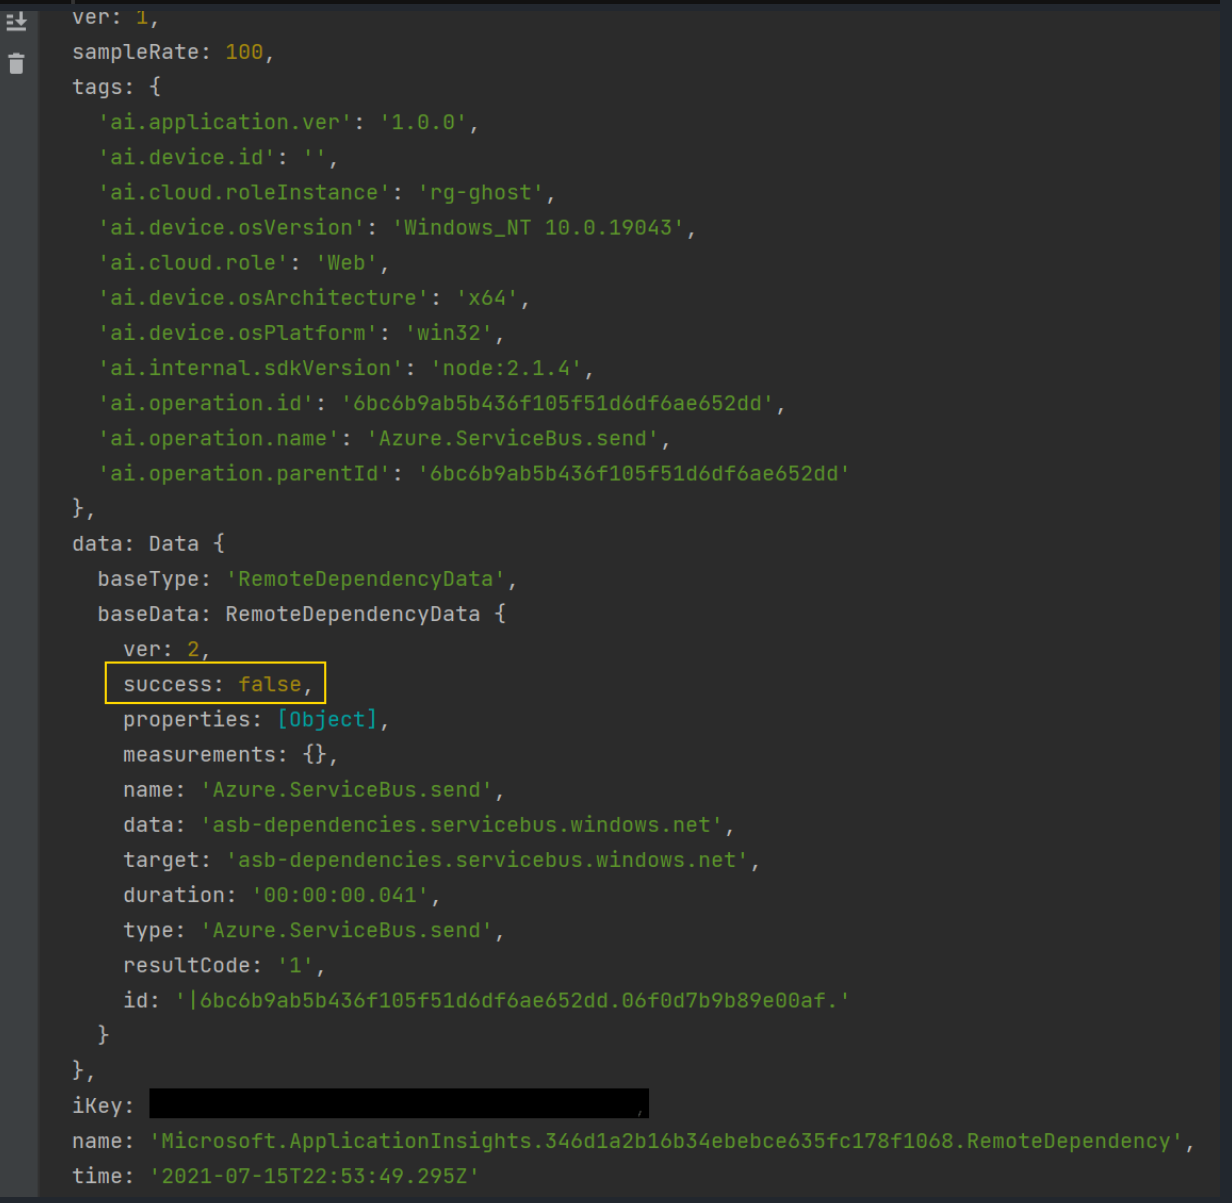Click the 'success:' key
The image size is (1232, 1203).
pos(173,684)
